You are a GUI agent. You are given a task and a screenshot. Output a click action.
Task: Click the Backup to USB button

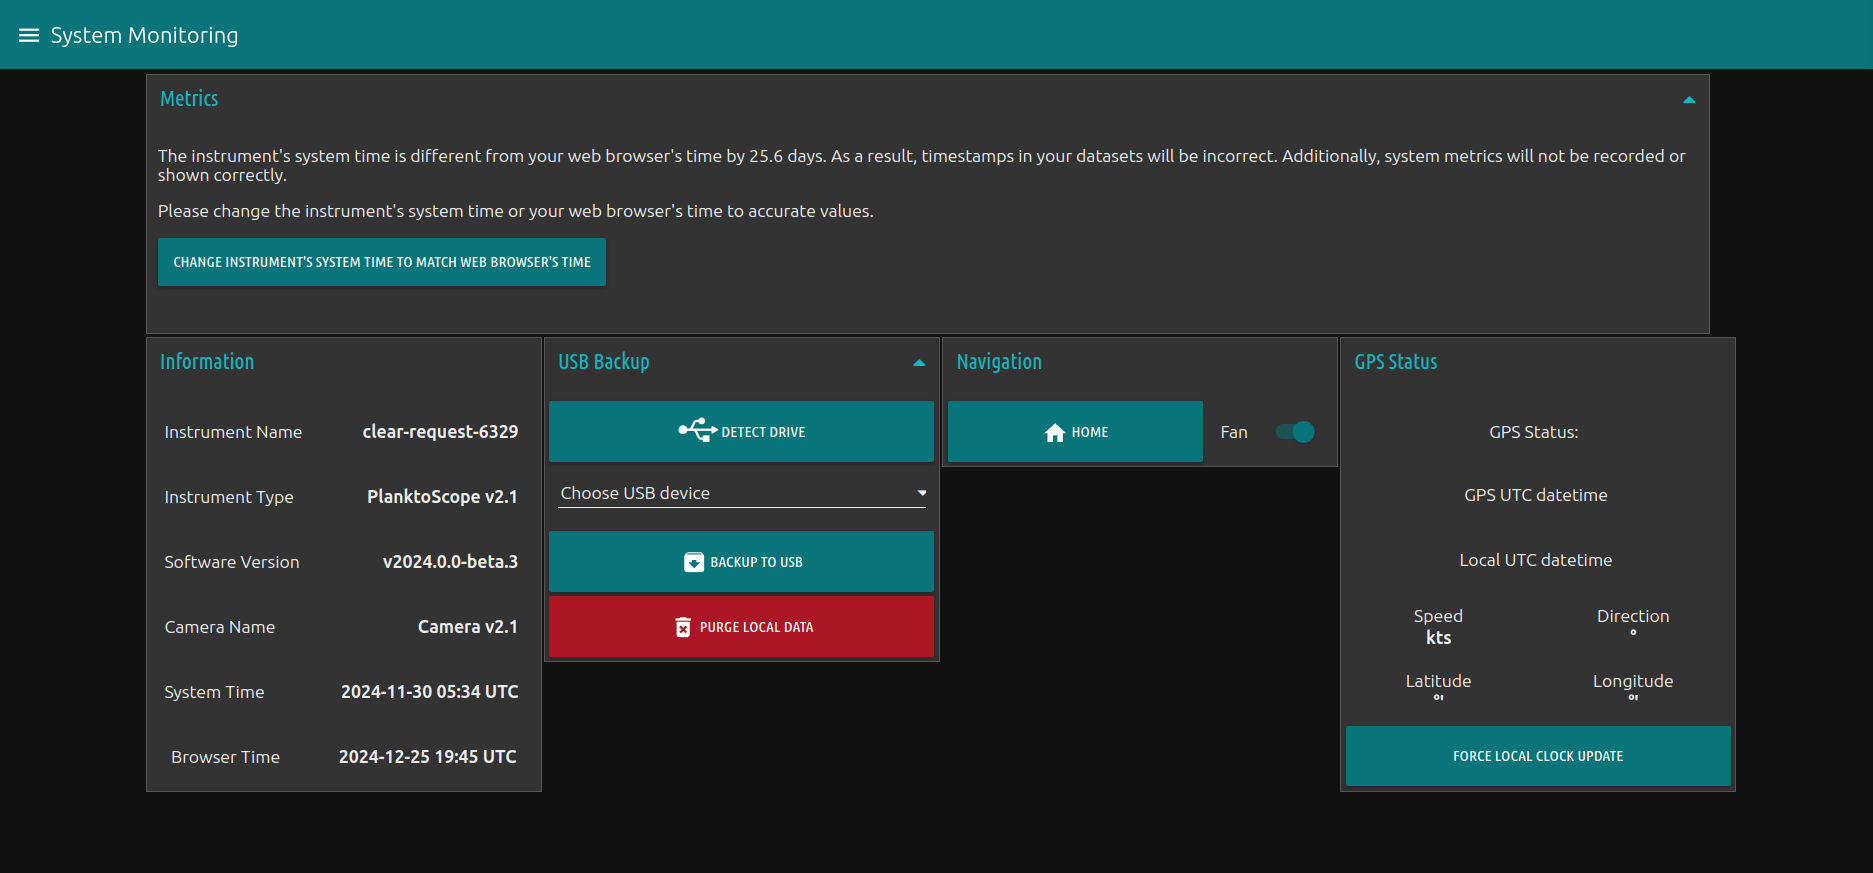741,562
